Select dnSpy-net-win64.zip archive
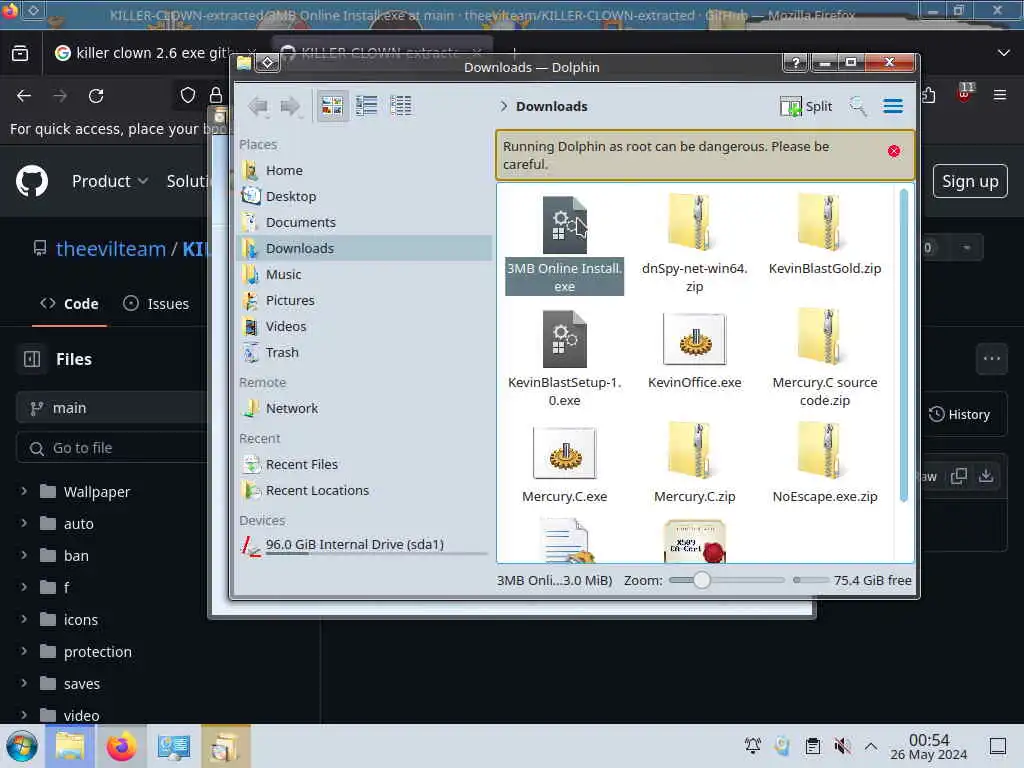The width and height of the screenshot is (1024, 768). 694,245
